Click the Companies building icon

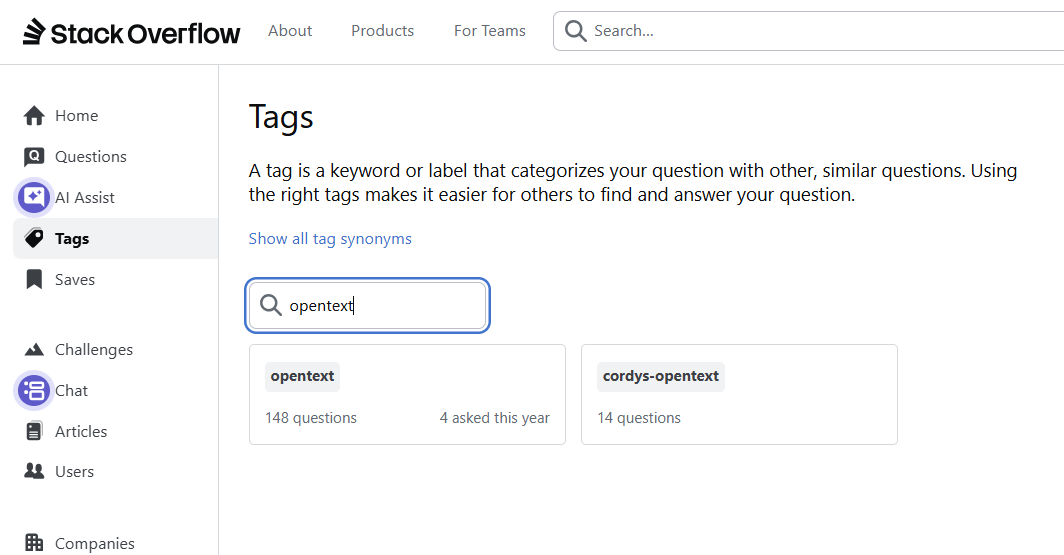pos(34,543)
